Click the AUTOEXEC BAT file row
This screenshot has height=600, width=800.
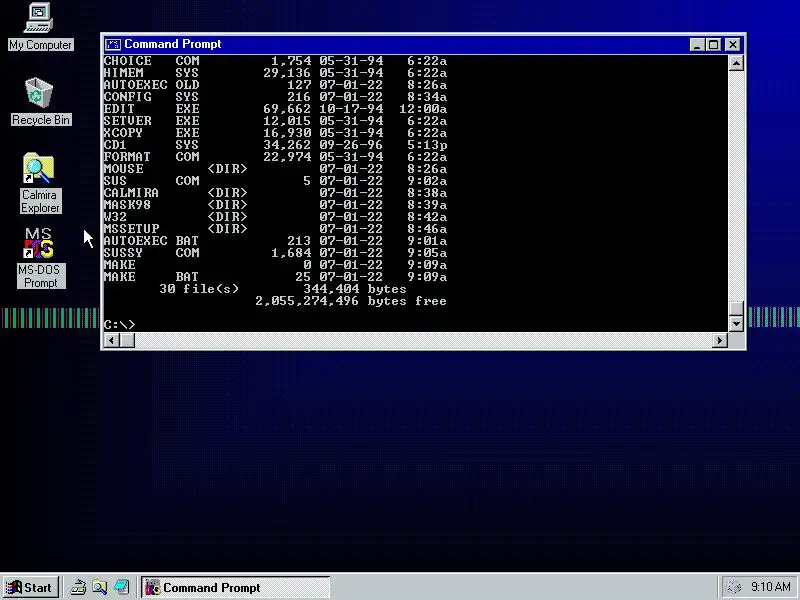click(275, 241)
